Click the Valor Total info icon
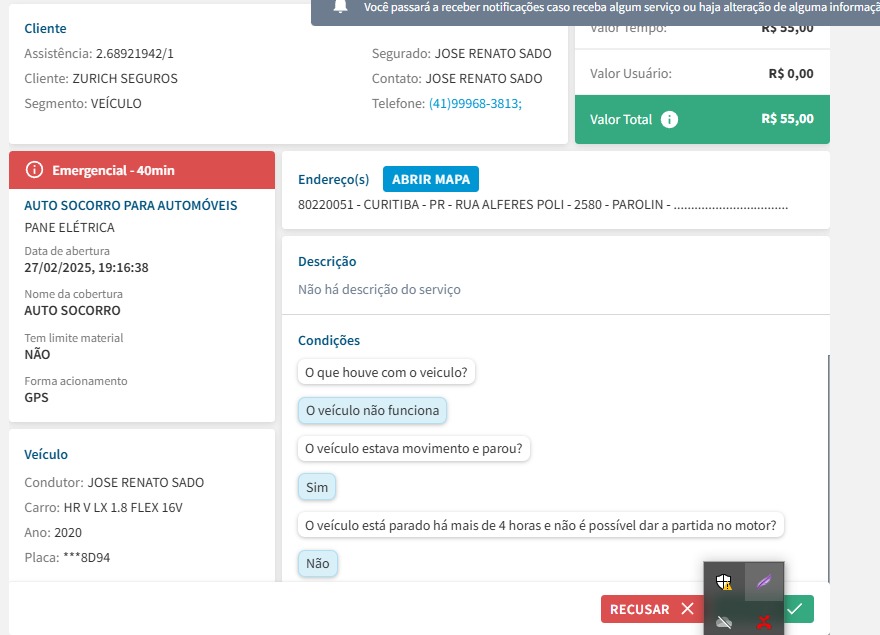 (x=669, y=119)
